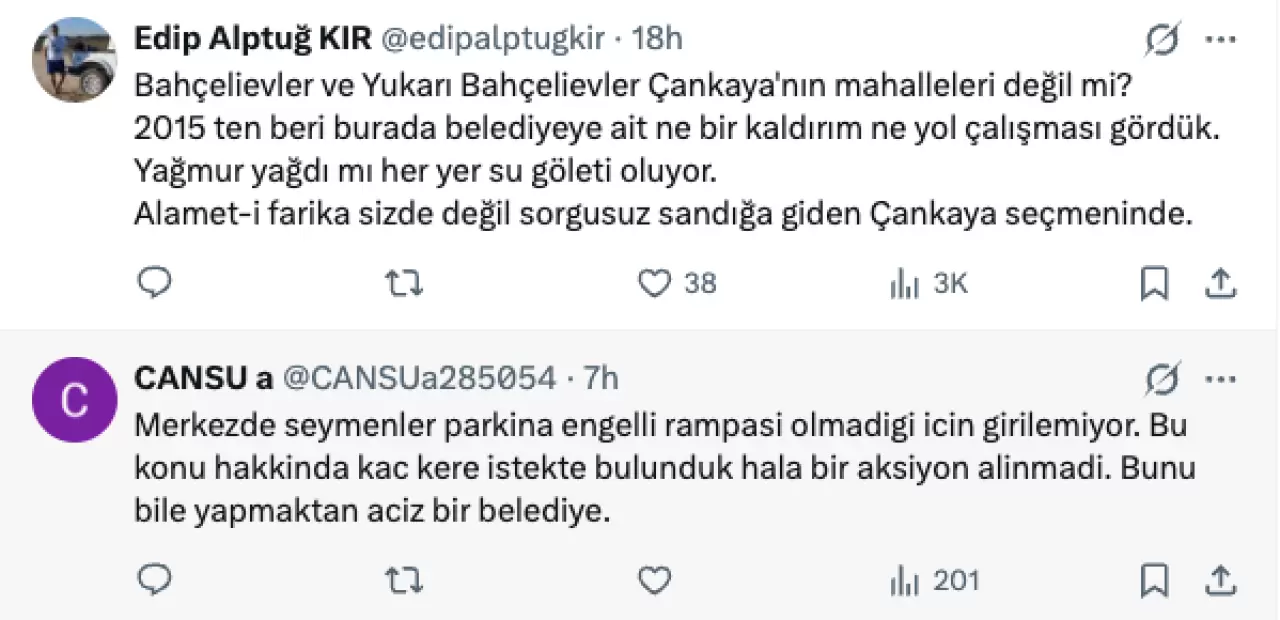Open @CANSUa285054 handle link

pos(419,378)
